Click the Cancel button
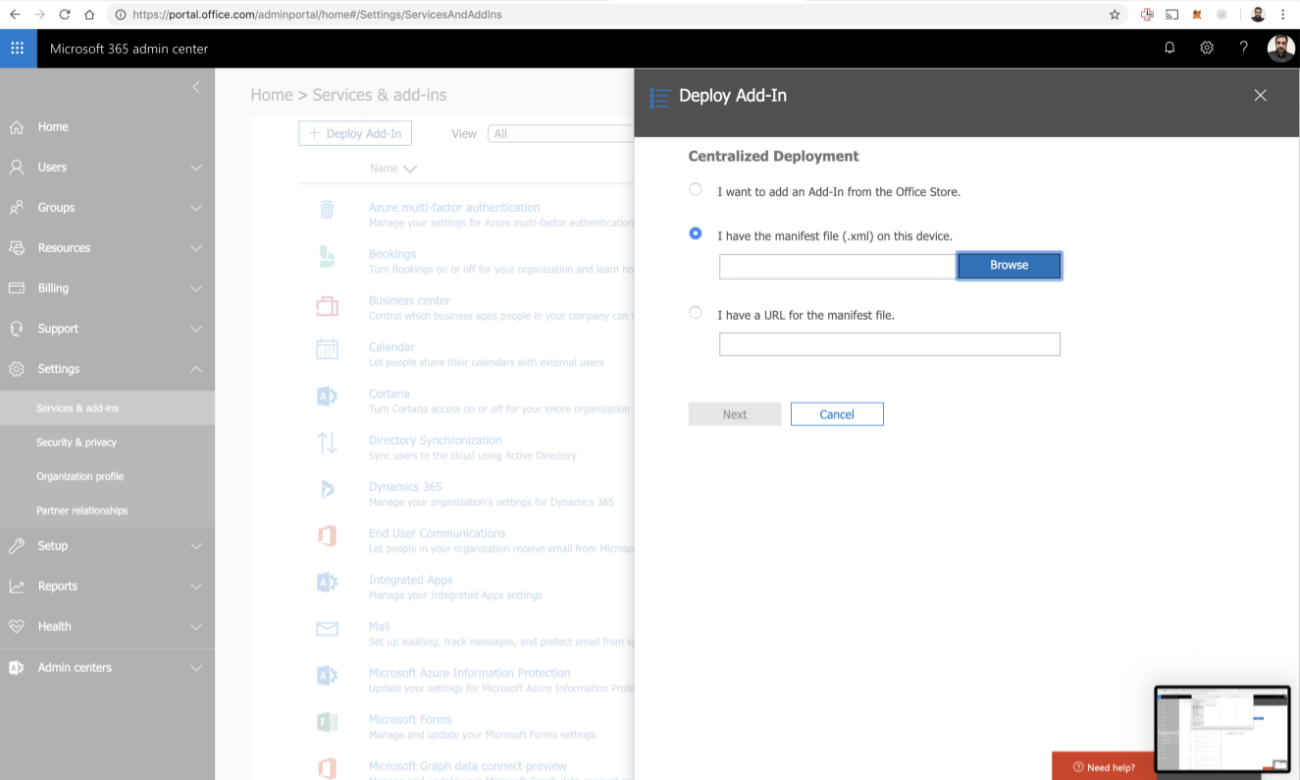Screen dimensions: 1300x780 837,414
